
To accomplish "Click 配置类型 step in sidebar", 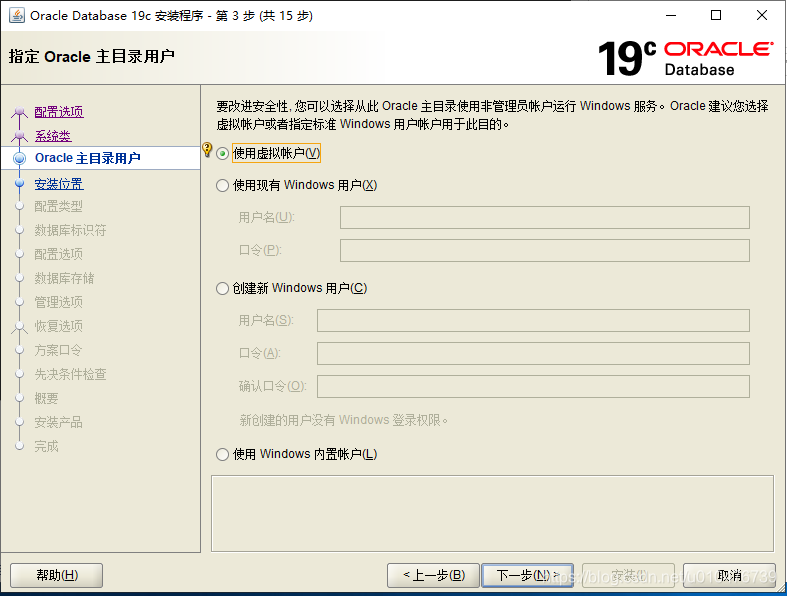I will [58, 206].
